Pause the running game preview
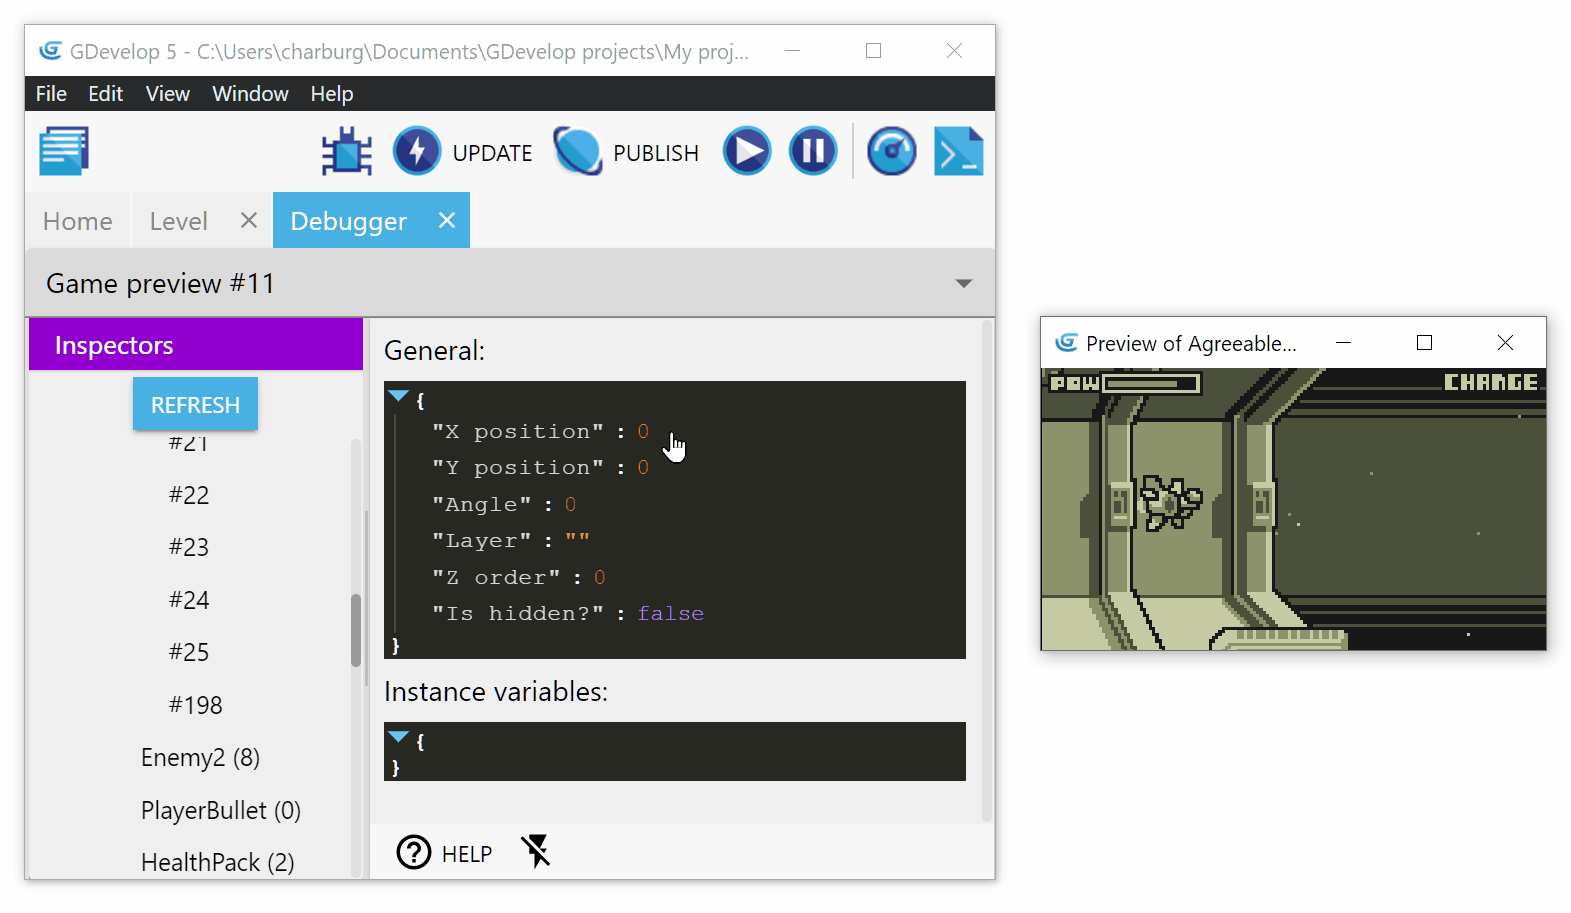The width and height of the screenshot is (1571, 913). tap(813, 152)
